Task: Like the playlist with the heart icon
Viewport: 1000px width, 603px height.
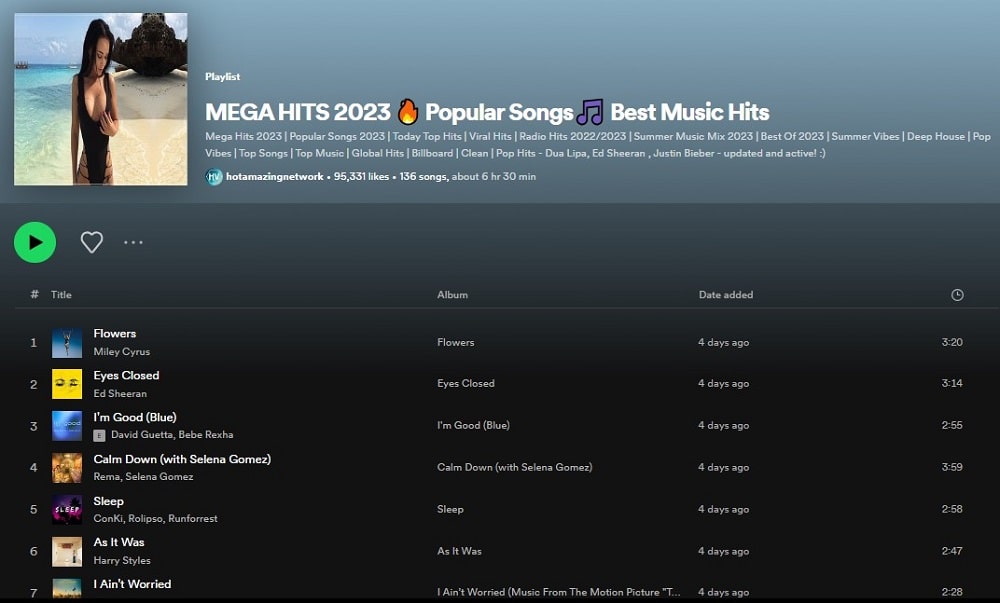Action: pos(92,242)
